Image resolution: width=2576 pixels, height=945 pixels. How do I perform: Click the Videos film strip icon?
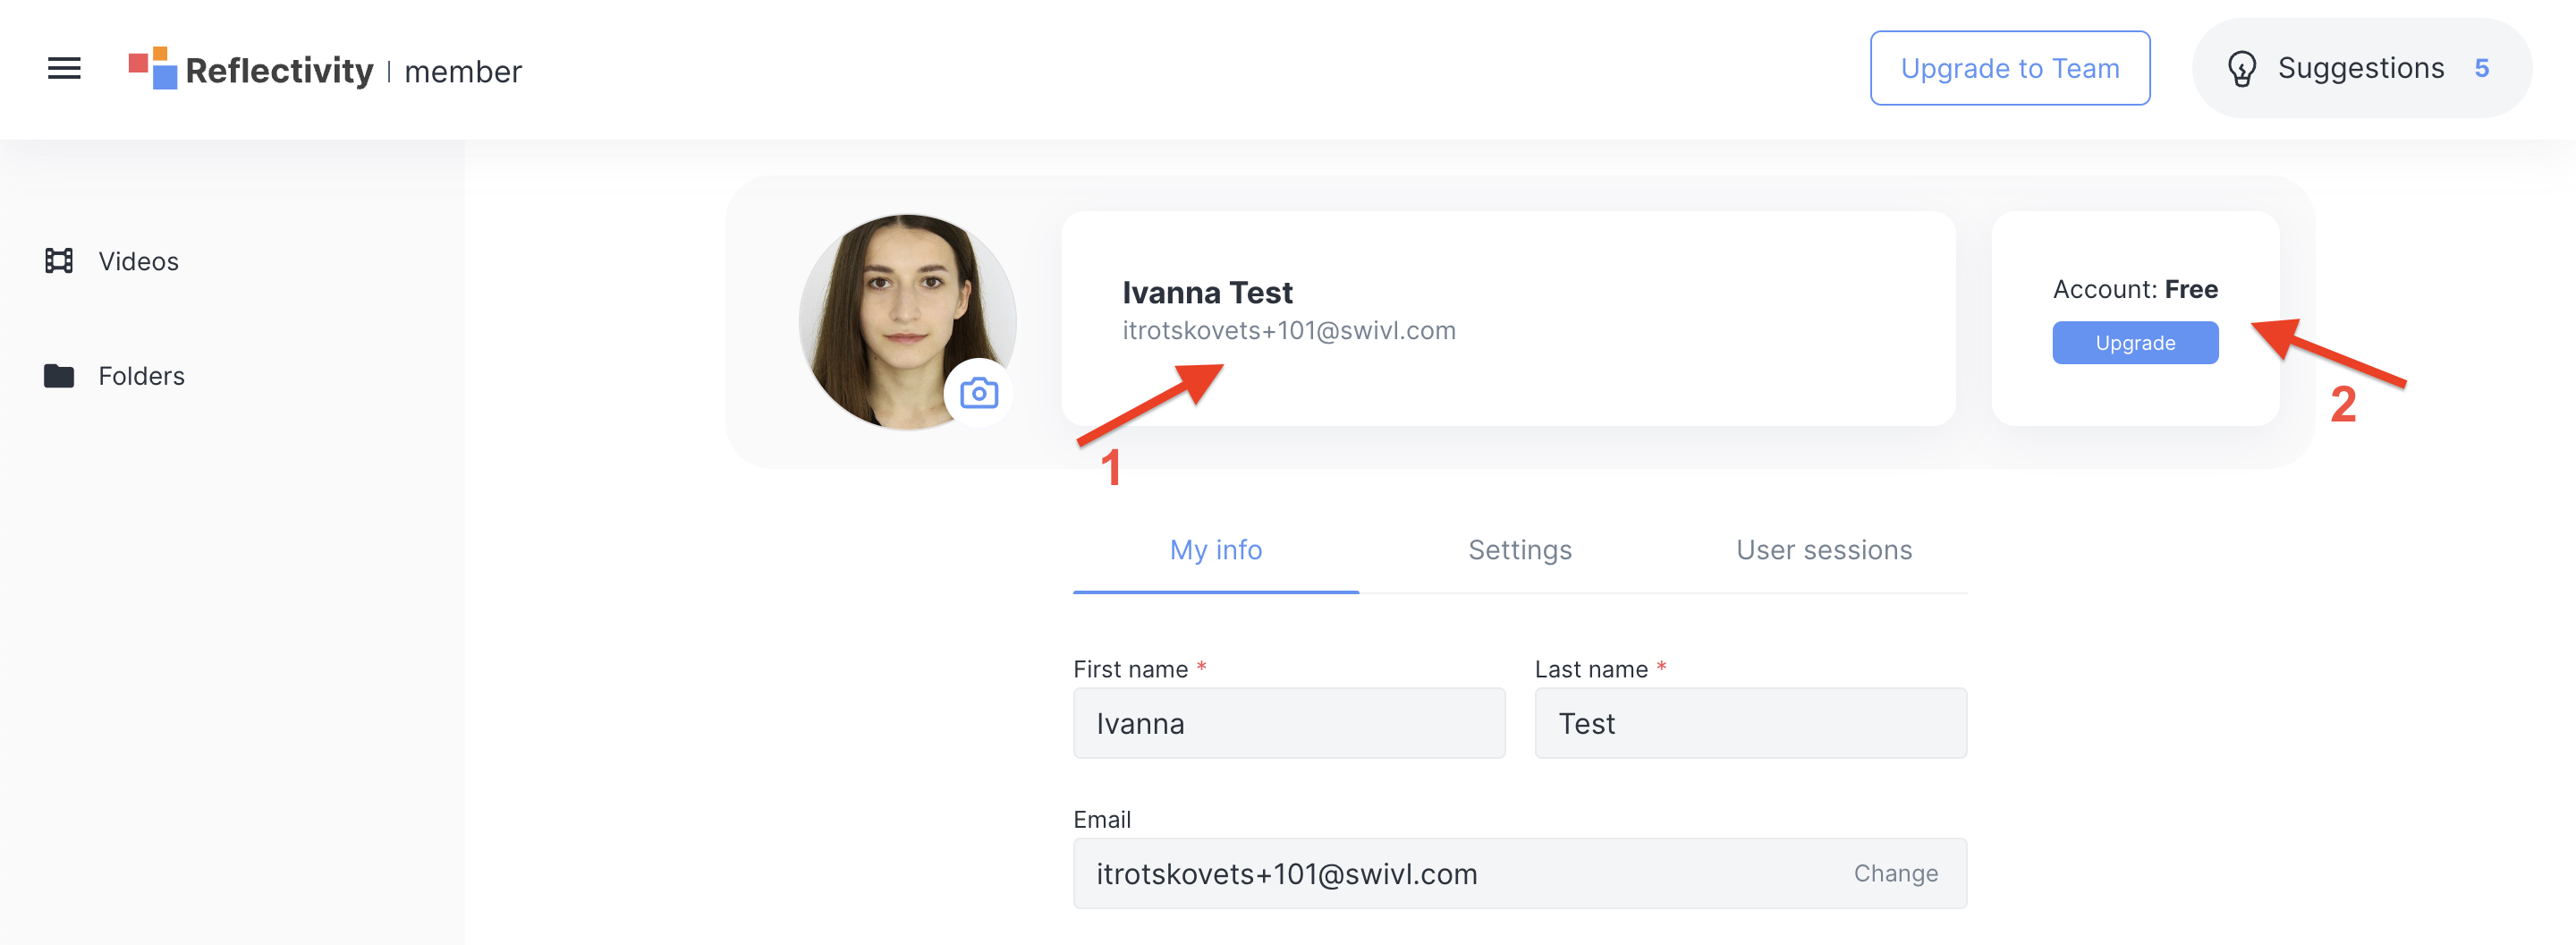pyautogui.click(x=59, y=261)
